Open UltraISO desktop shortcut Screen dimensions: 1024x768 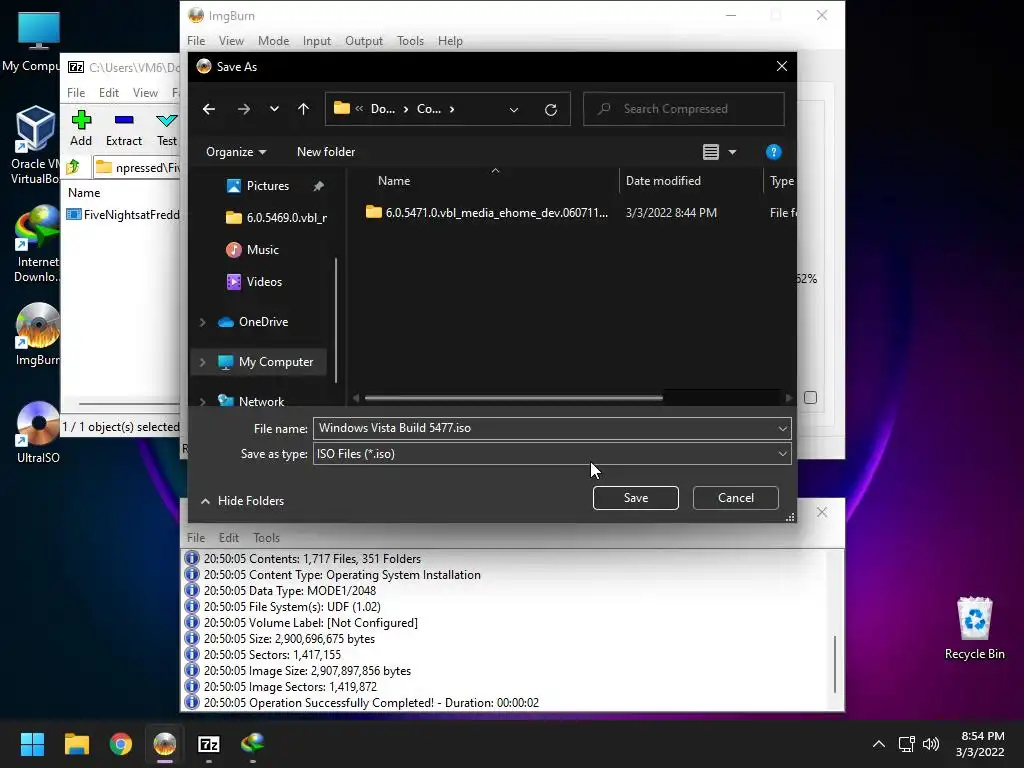click(38, 432)
